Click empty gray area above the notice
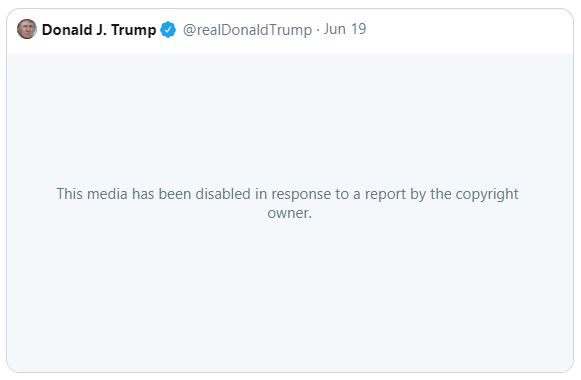Image resolution: width=581 pixels, height=380 pixels. point(290,119)
